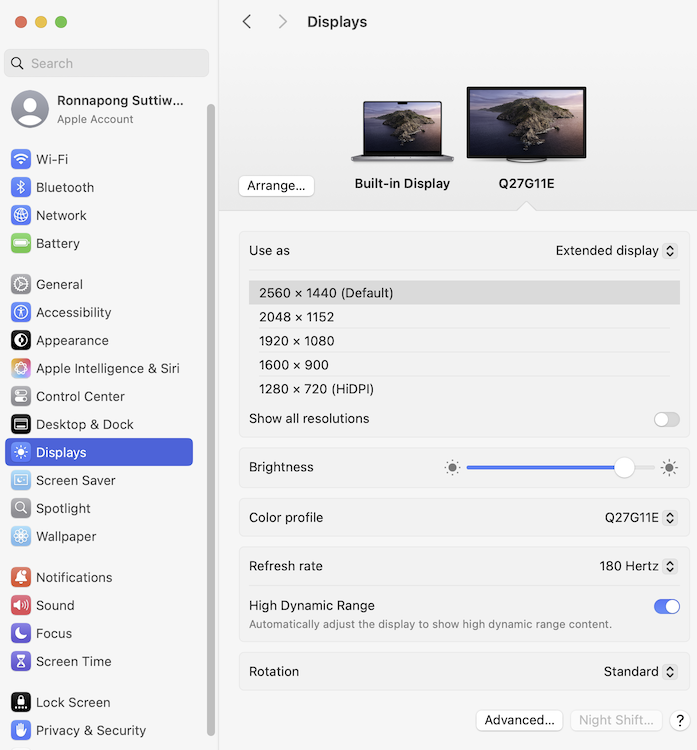Open Focus settings label

[x=54, y=633]
